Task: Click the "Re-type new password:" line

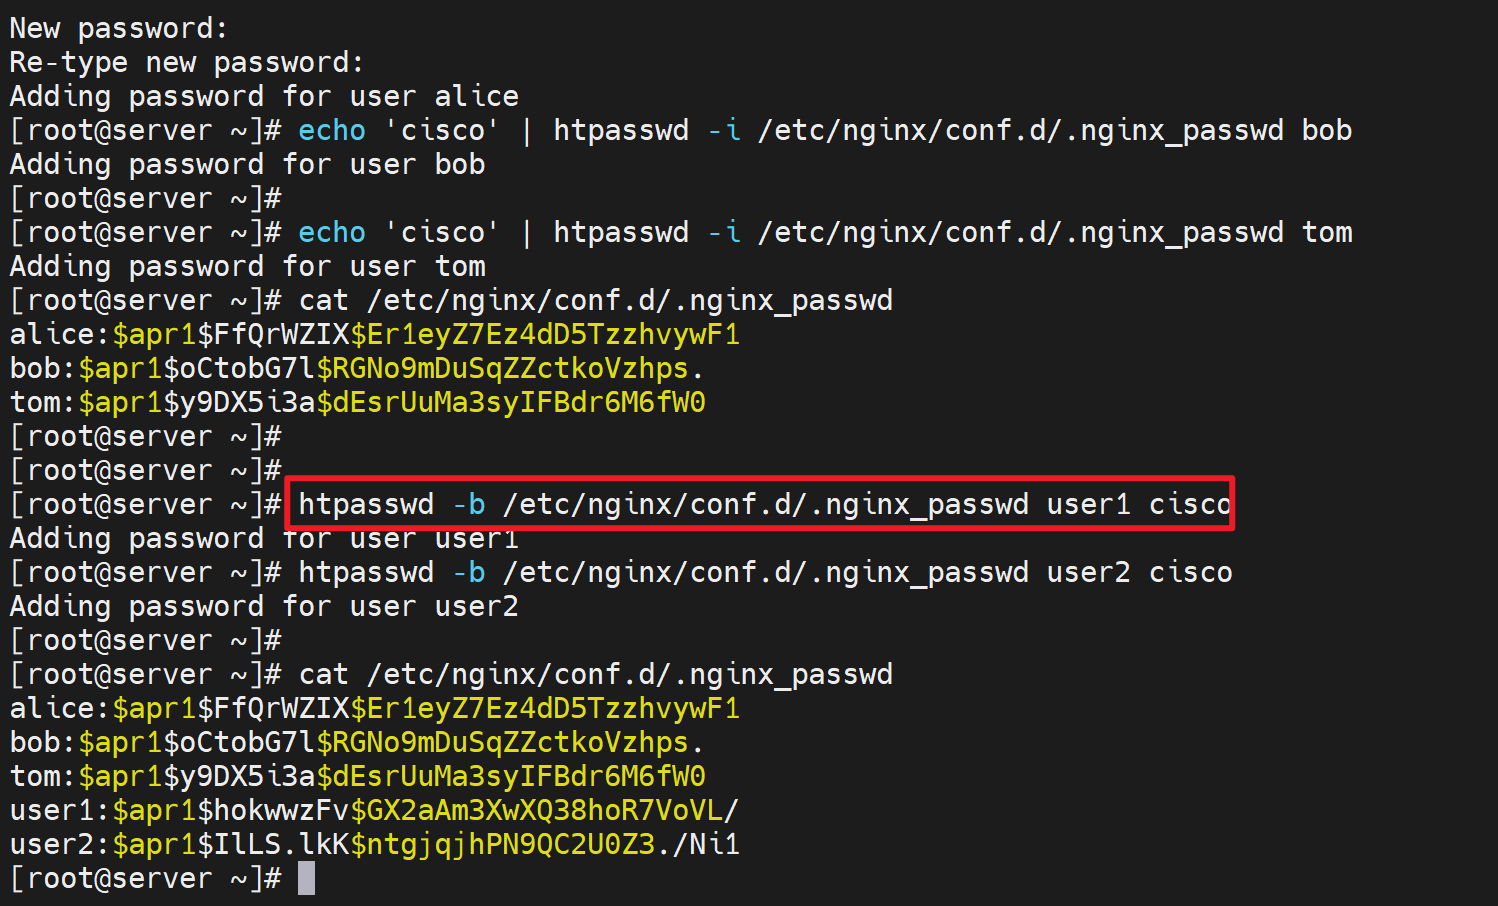Action: [186, 62]
